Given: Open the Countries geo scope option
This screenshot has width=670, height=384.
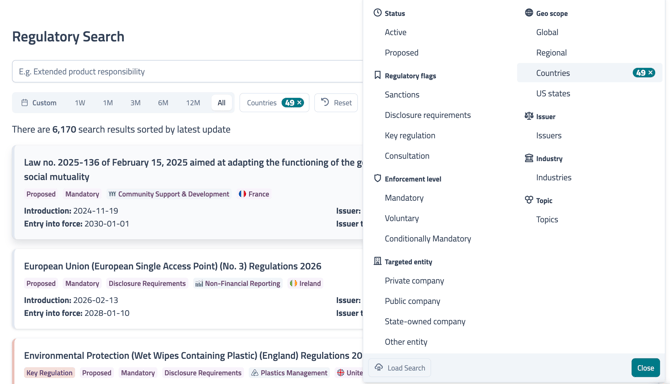Looking at the screenshot, I should pos(590,73).
